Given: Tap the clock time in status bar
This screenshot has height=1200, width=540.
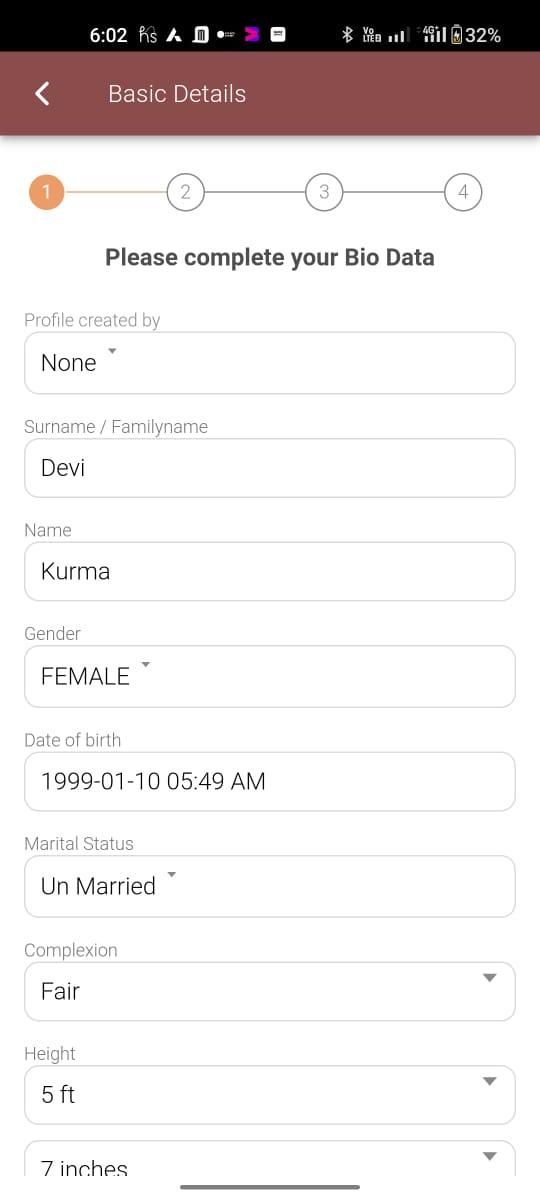Looking at the screenshot, I should (x=108, y=35).
